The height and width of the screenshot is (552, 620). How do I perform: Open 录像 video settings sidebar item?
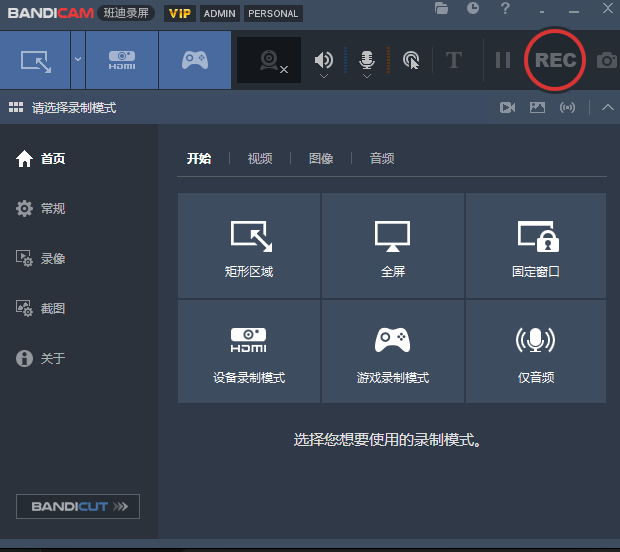pos(40,259)
